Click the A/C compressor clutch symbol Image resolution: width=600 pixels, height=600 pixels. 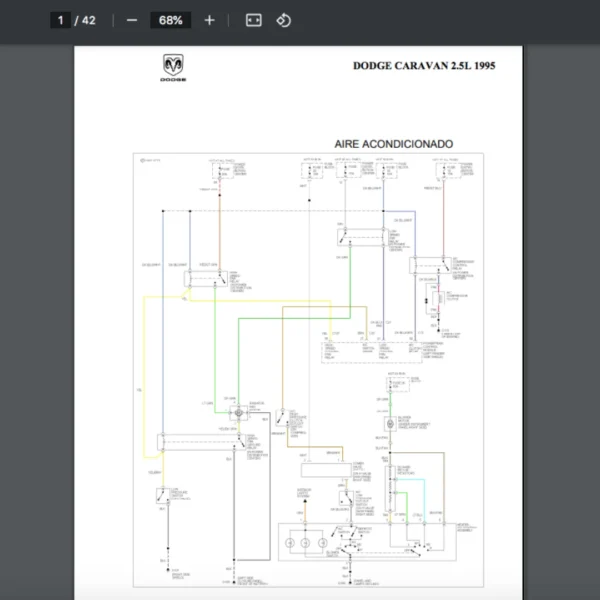(x=434, y=300)
